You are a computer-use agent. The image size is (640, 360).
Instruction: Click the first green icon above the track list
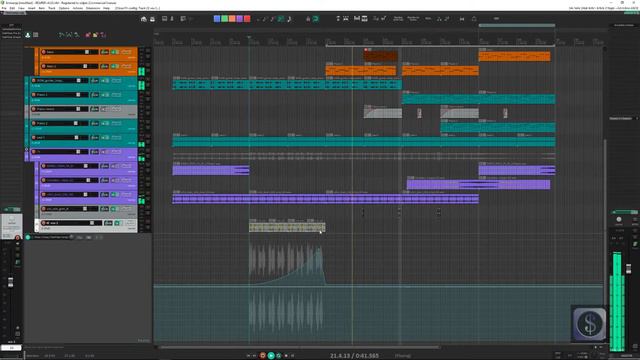tap(61, 35)
